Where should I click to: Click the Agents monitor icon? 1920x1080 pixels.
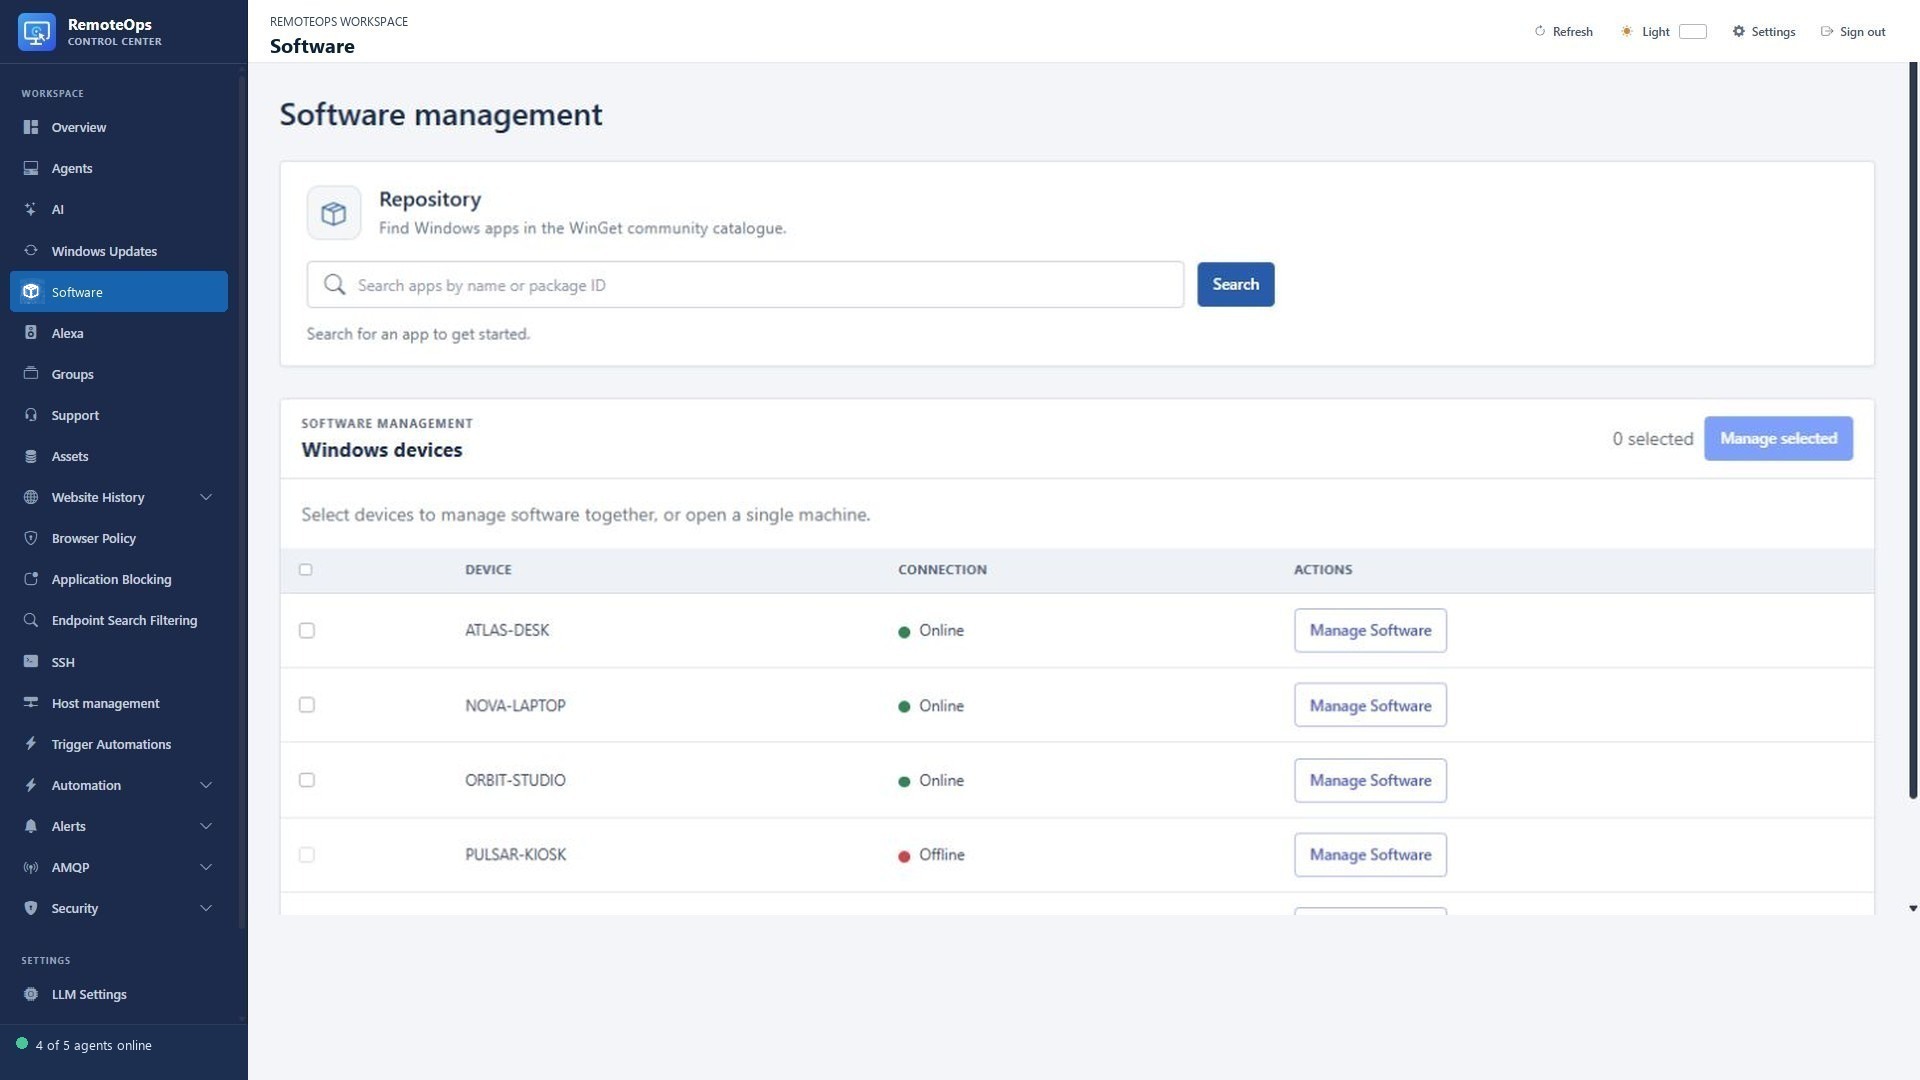click(31, 168)
